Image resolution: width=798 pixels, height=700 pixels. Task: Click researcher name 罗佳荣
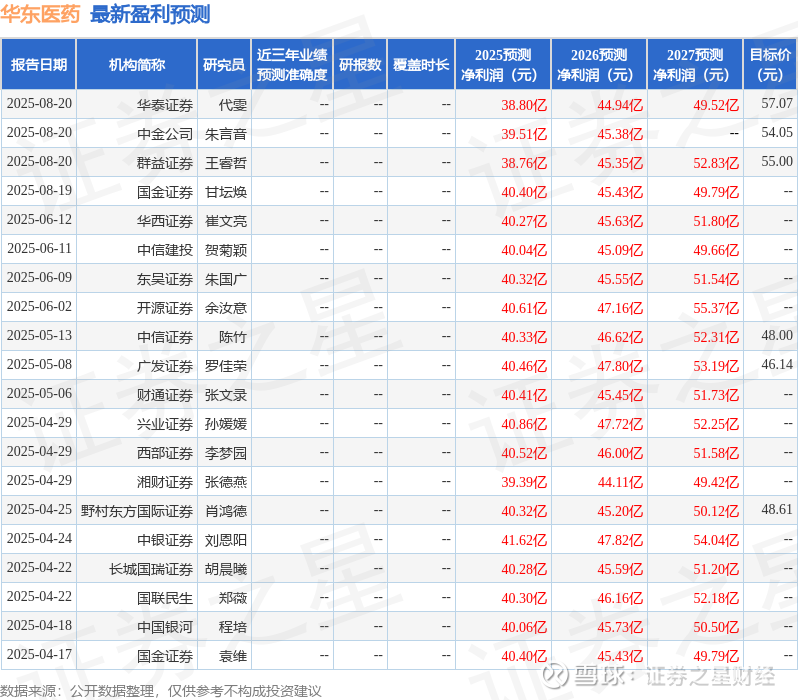click(x=226, y=367)
